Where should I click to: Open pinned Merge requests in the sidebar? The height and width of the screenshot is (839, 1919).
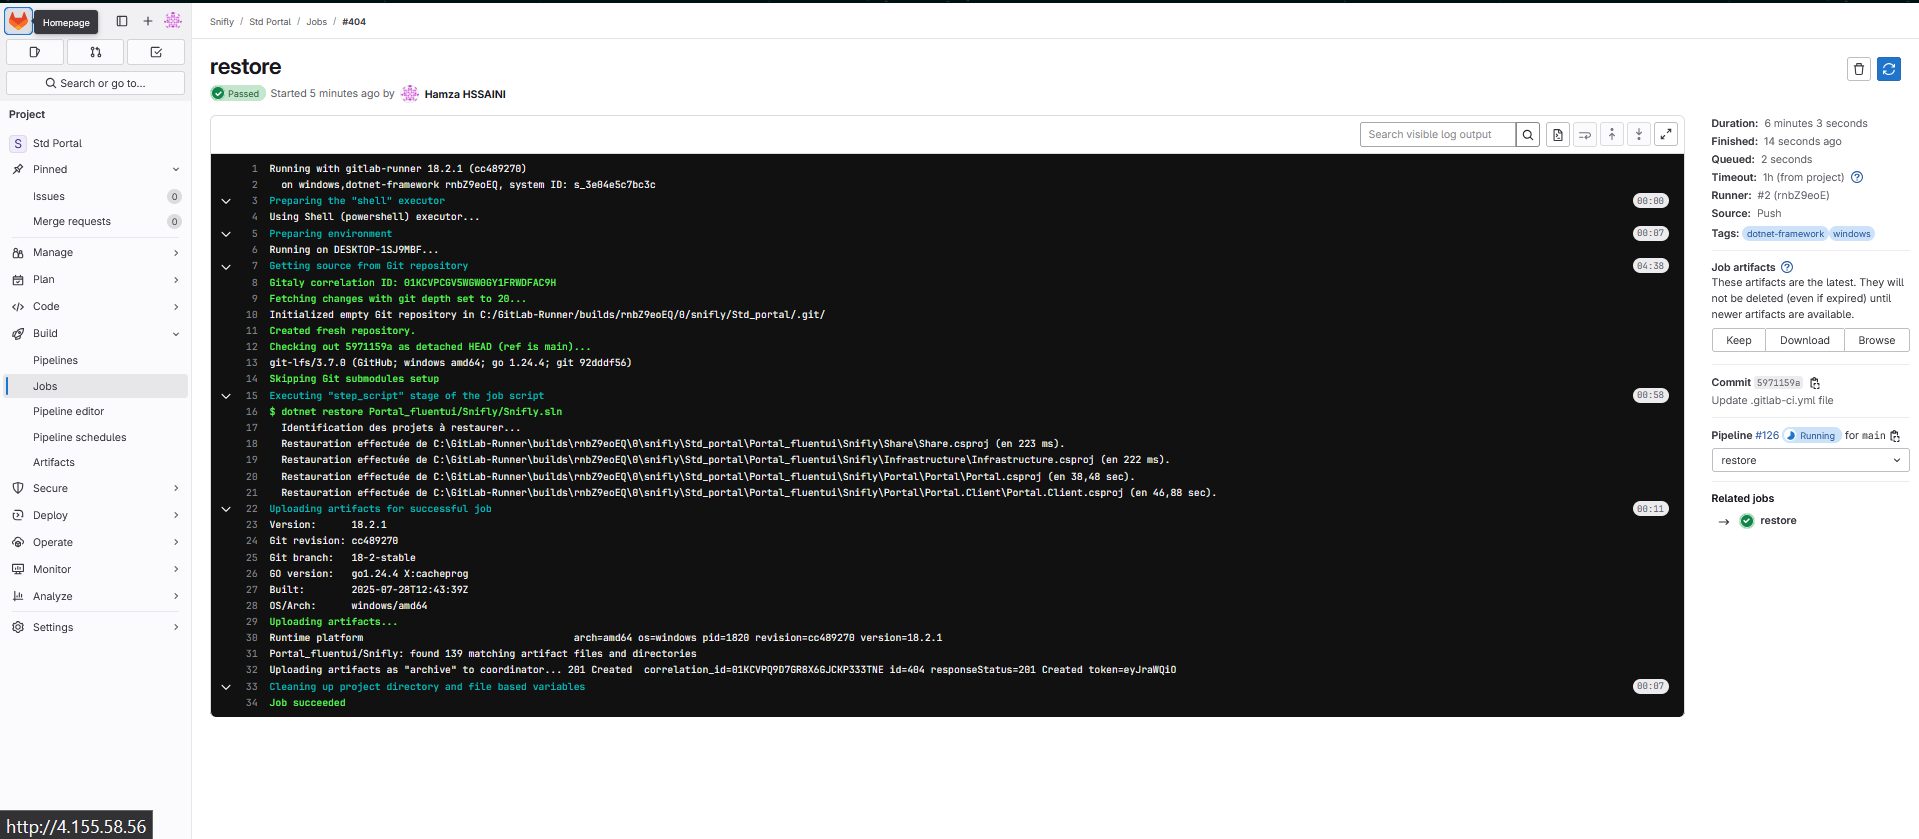coord(95,222)
